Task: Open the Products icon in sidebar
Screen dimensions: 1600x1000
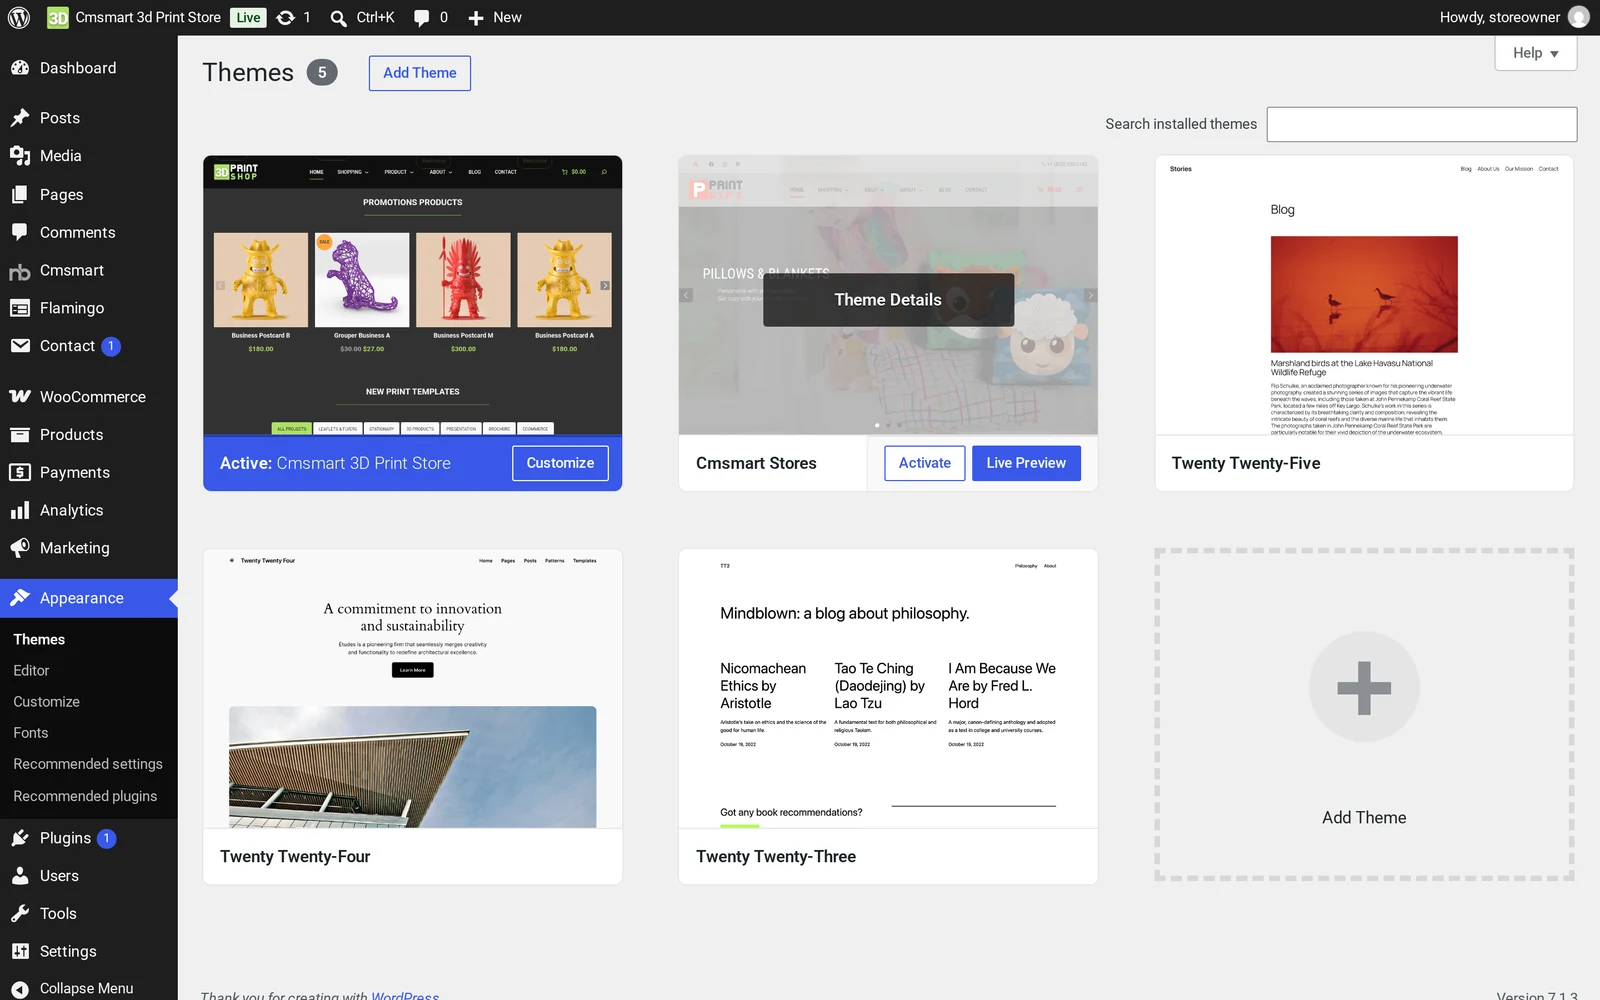Action: click(20, 435)
